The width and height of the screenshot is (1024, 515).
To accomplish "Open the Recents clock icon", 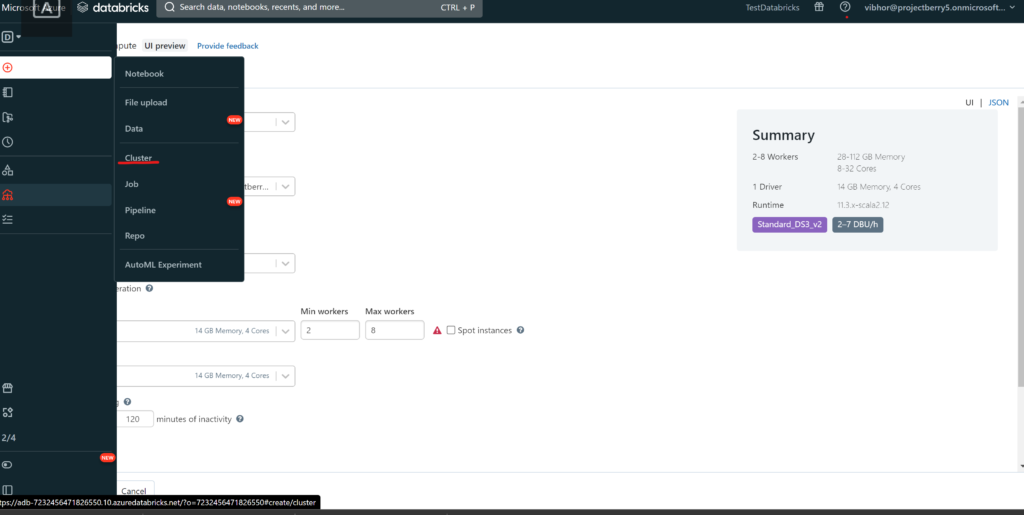I will (8, 142).
